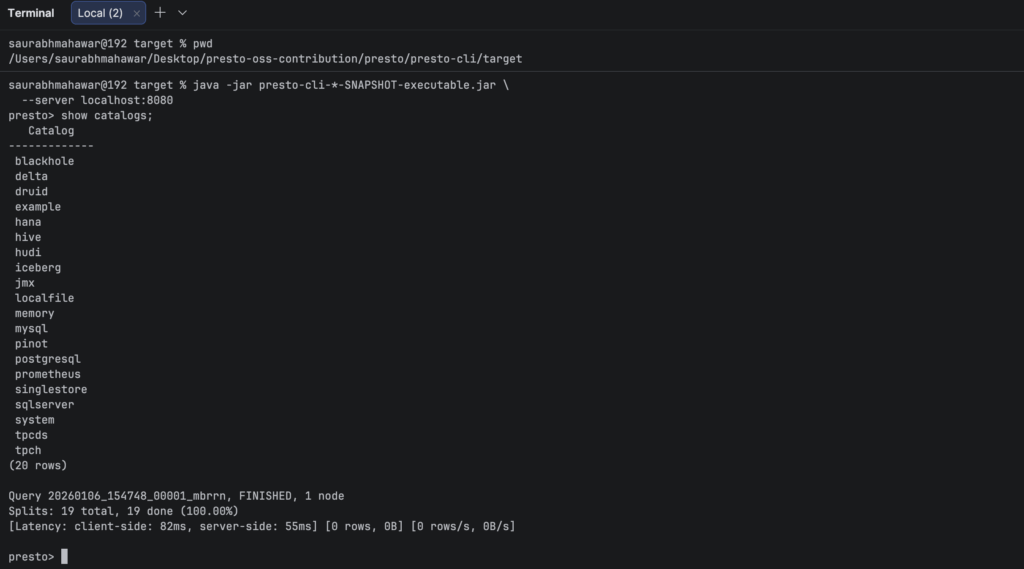Click the Query ID FINISHED status line
The width and height of the screenshot is (1024, 569).
click(176, 496)
